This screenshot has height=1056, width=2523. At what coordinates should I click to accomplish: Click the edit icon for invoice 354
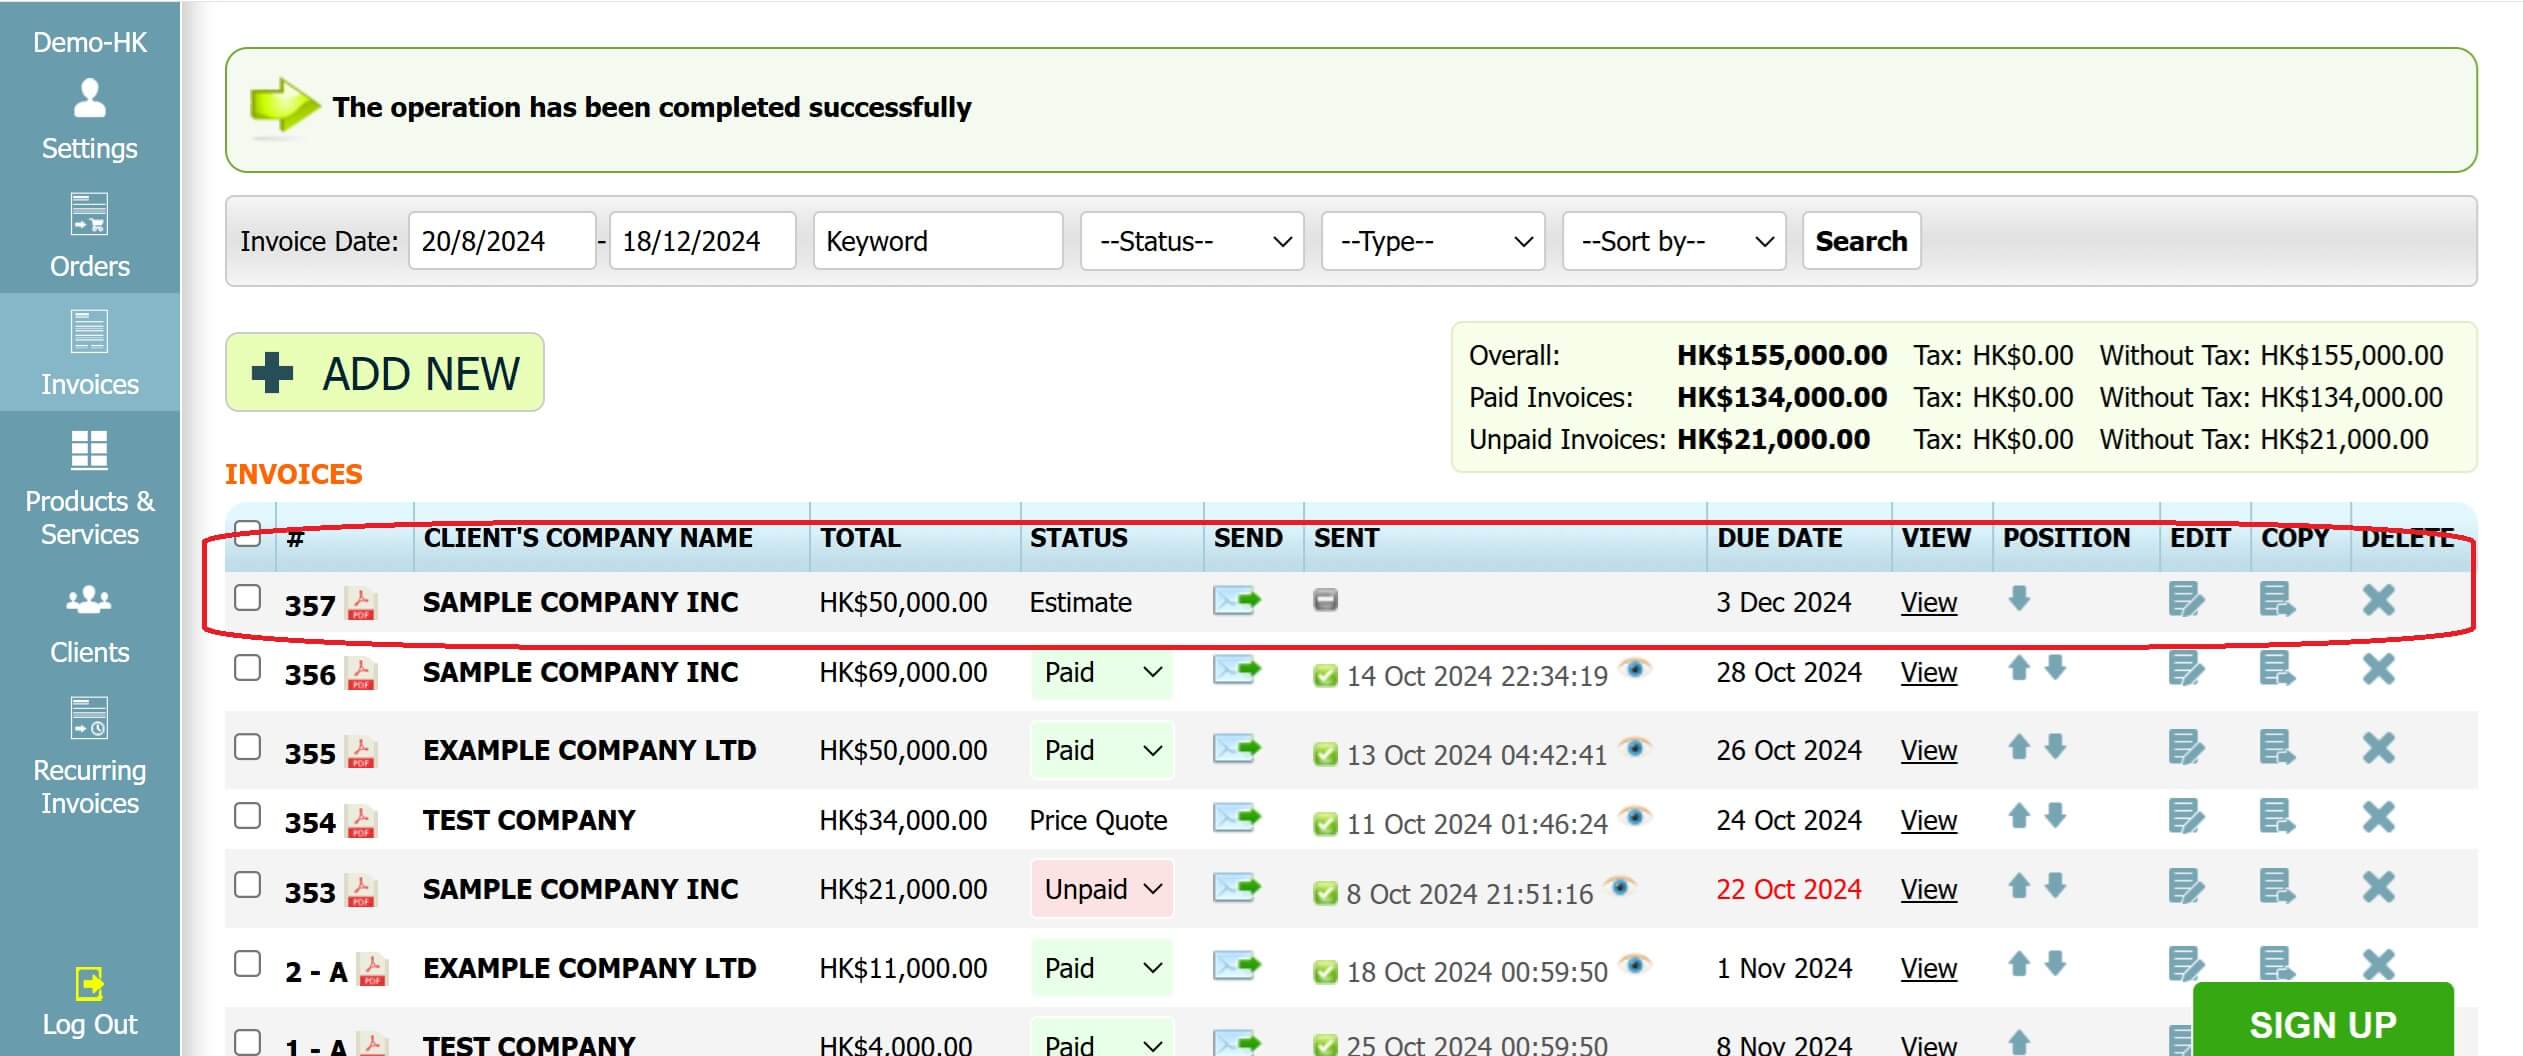click(2186, 817)
